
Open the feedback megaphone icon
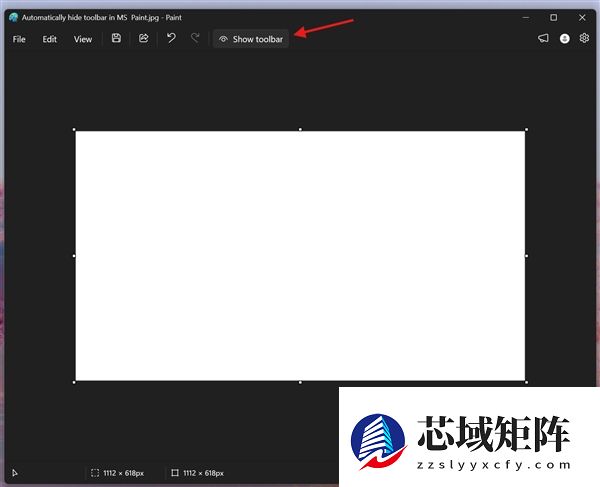pyautogui.click(x=543, y=38)
